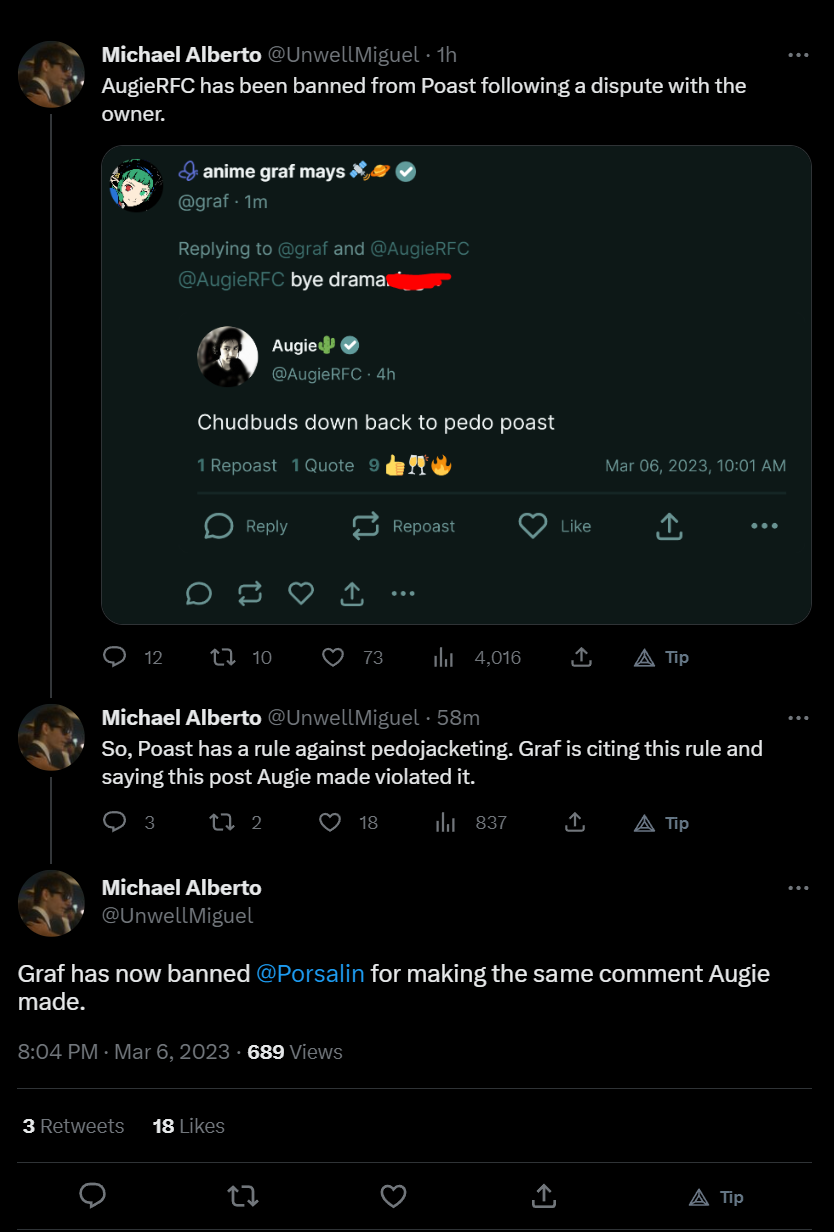Open the embedded Poast screenshot image
Viewport: 834px width, 1232px height.
(456, 385)
